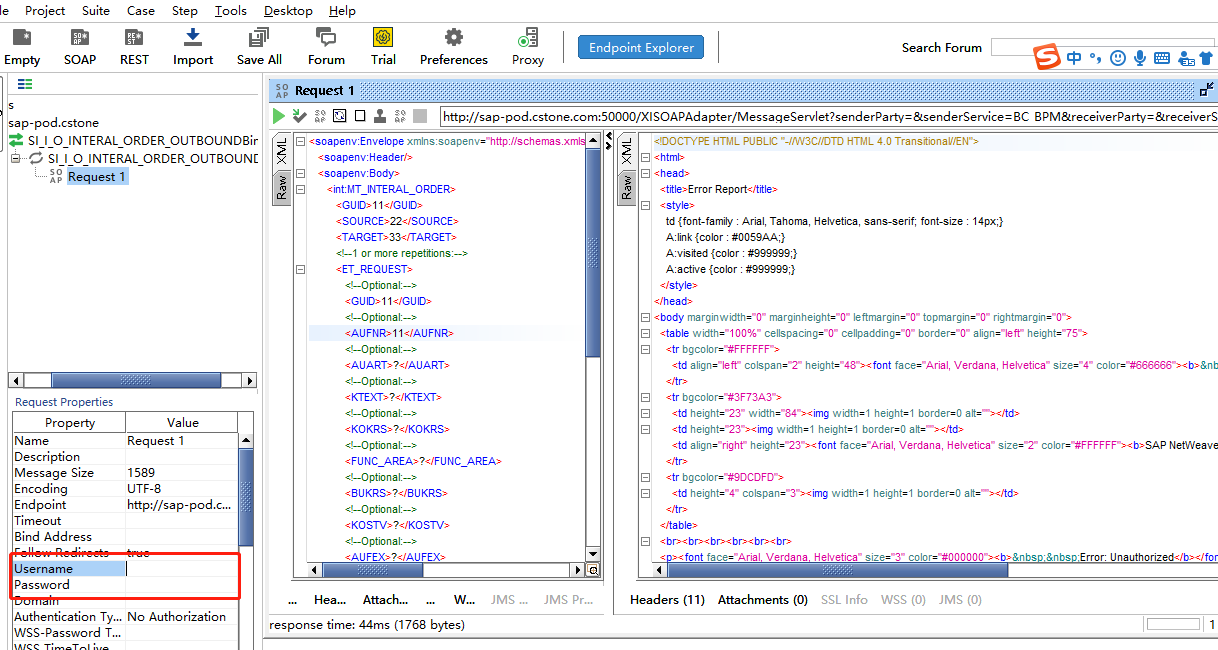Click the stamp-shaped request toolbar icon
This screenshot has height=650, width=1218.
(x=380, y=116)
